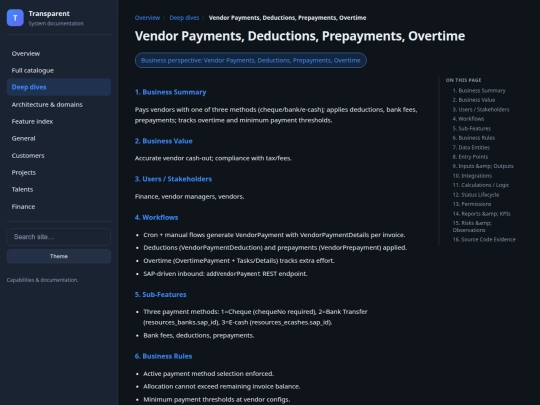
Task: Click the Overview breadcrumb link
Action: click(x=147, y=18)
